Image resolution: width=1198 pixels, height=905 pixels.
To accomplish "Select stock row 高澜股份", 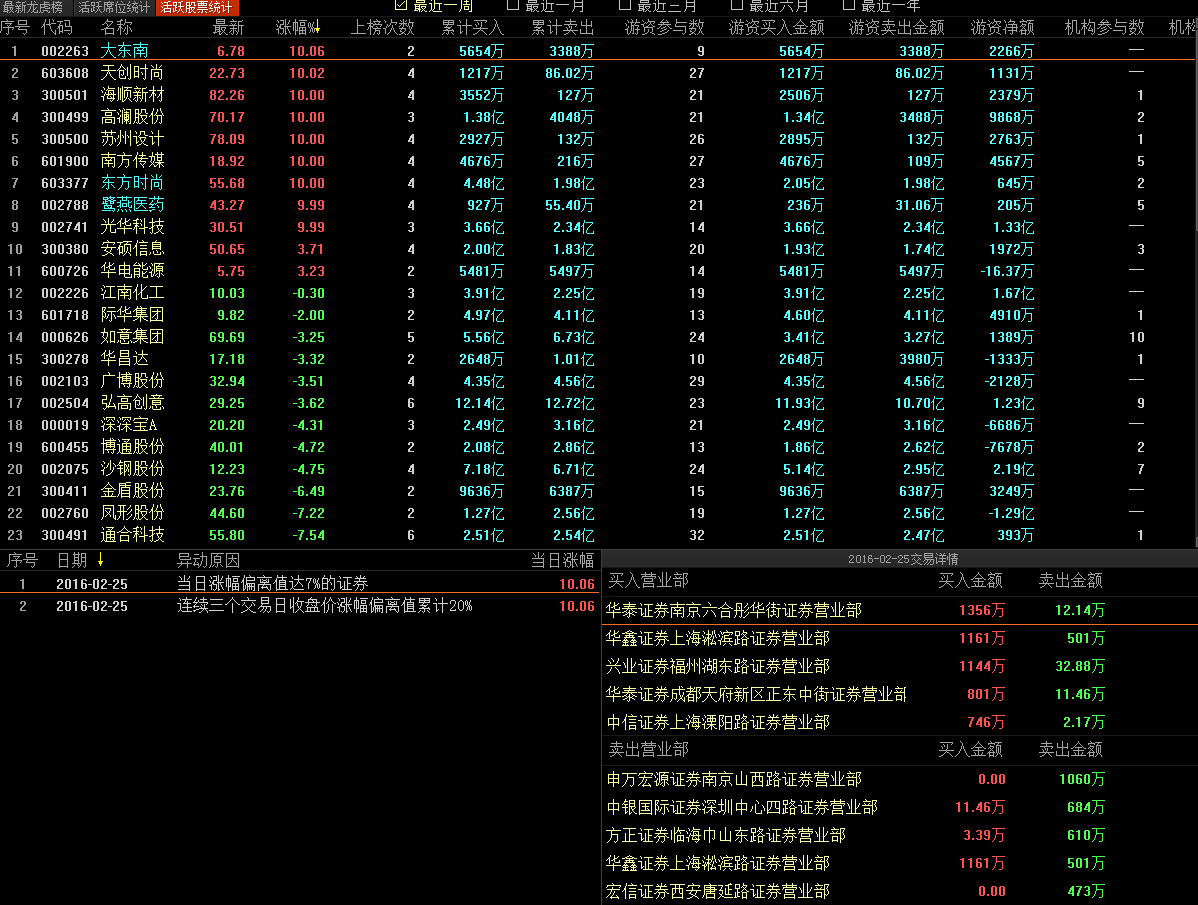I will (597, 118).
